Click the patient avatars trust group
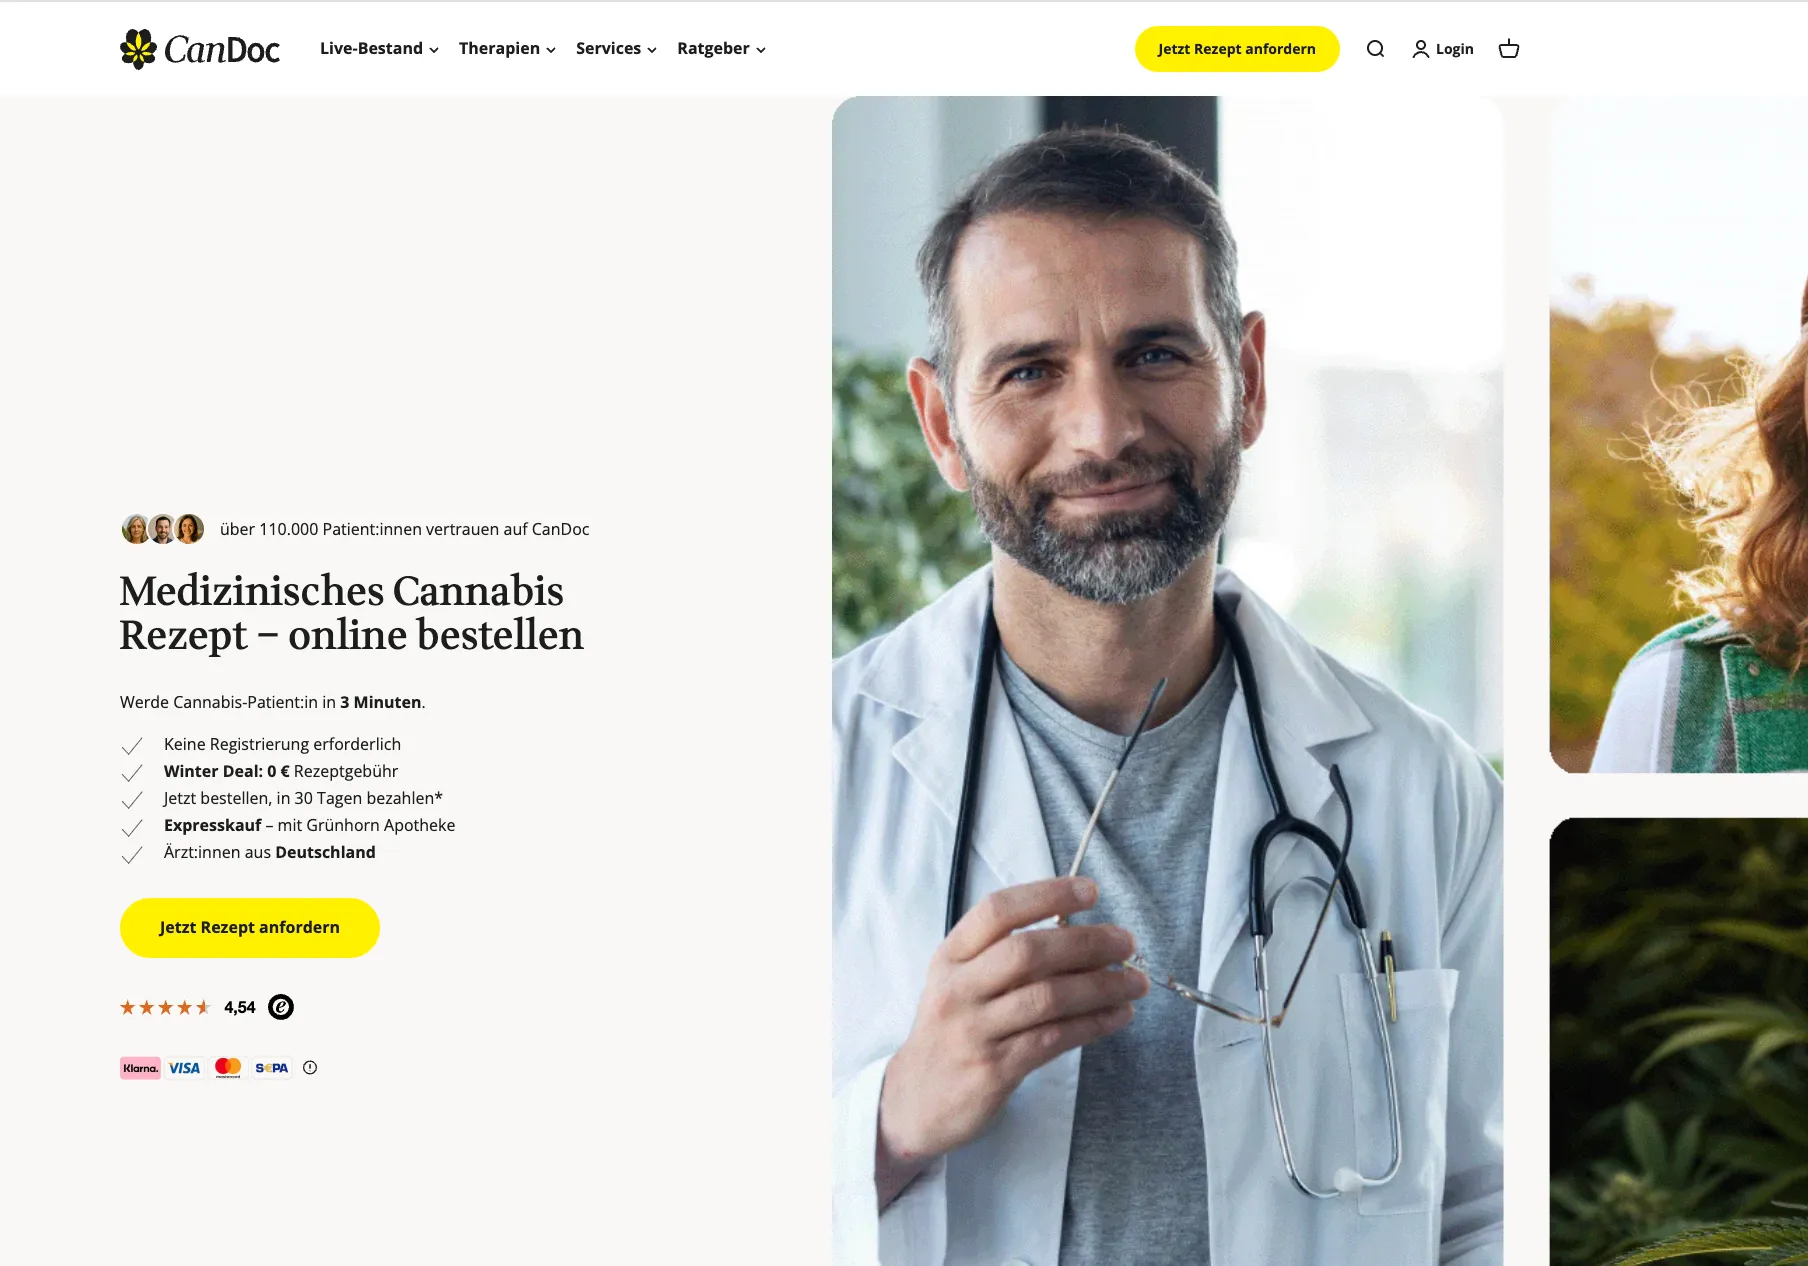 [x=163, y=529]
